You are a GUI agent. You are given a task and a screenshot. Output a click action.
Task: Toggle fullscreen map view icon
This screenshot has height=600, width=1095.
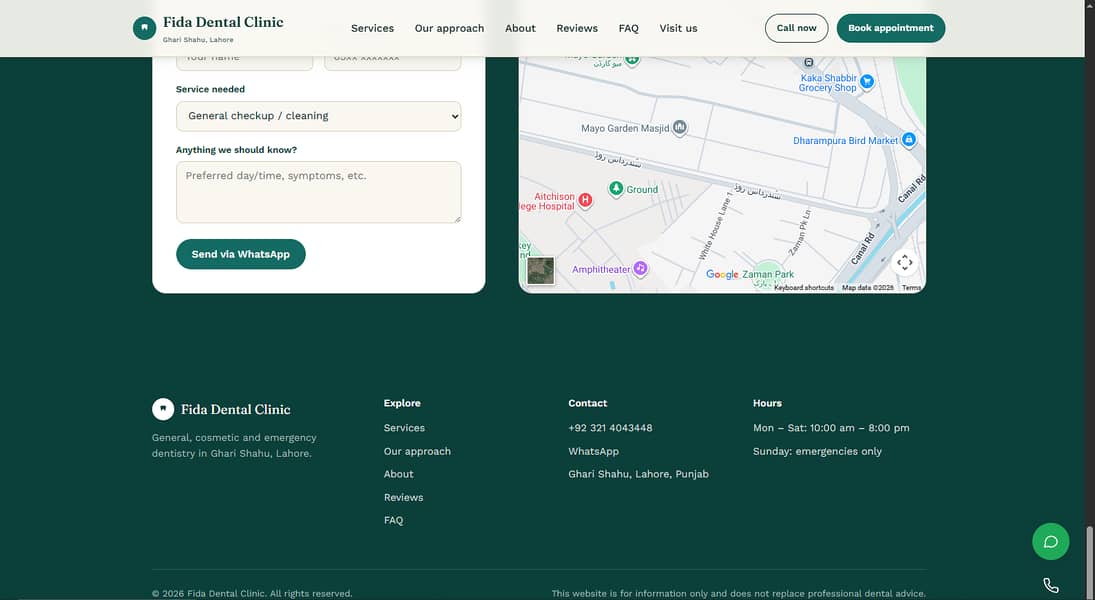pos(904,263)
